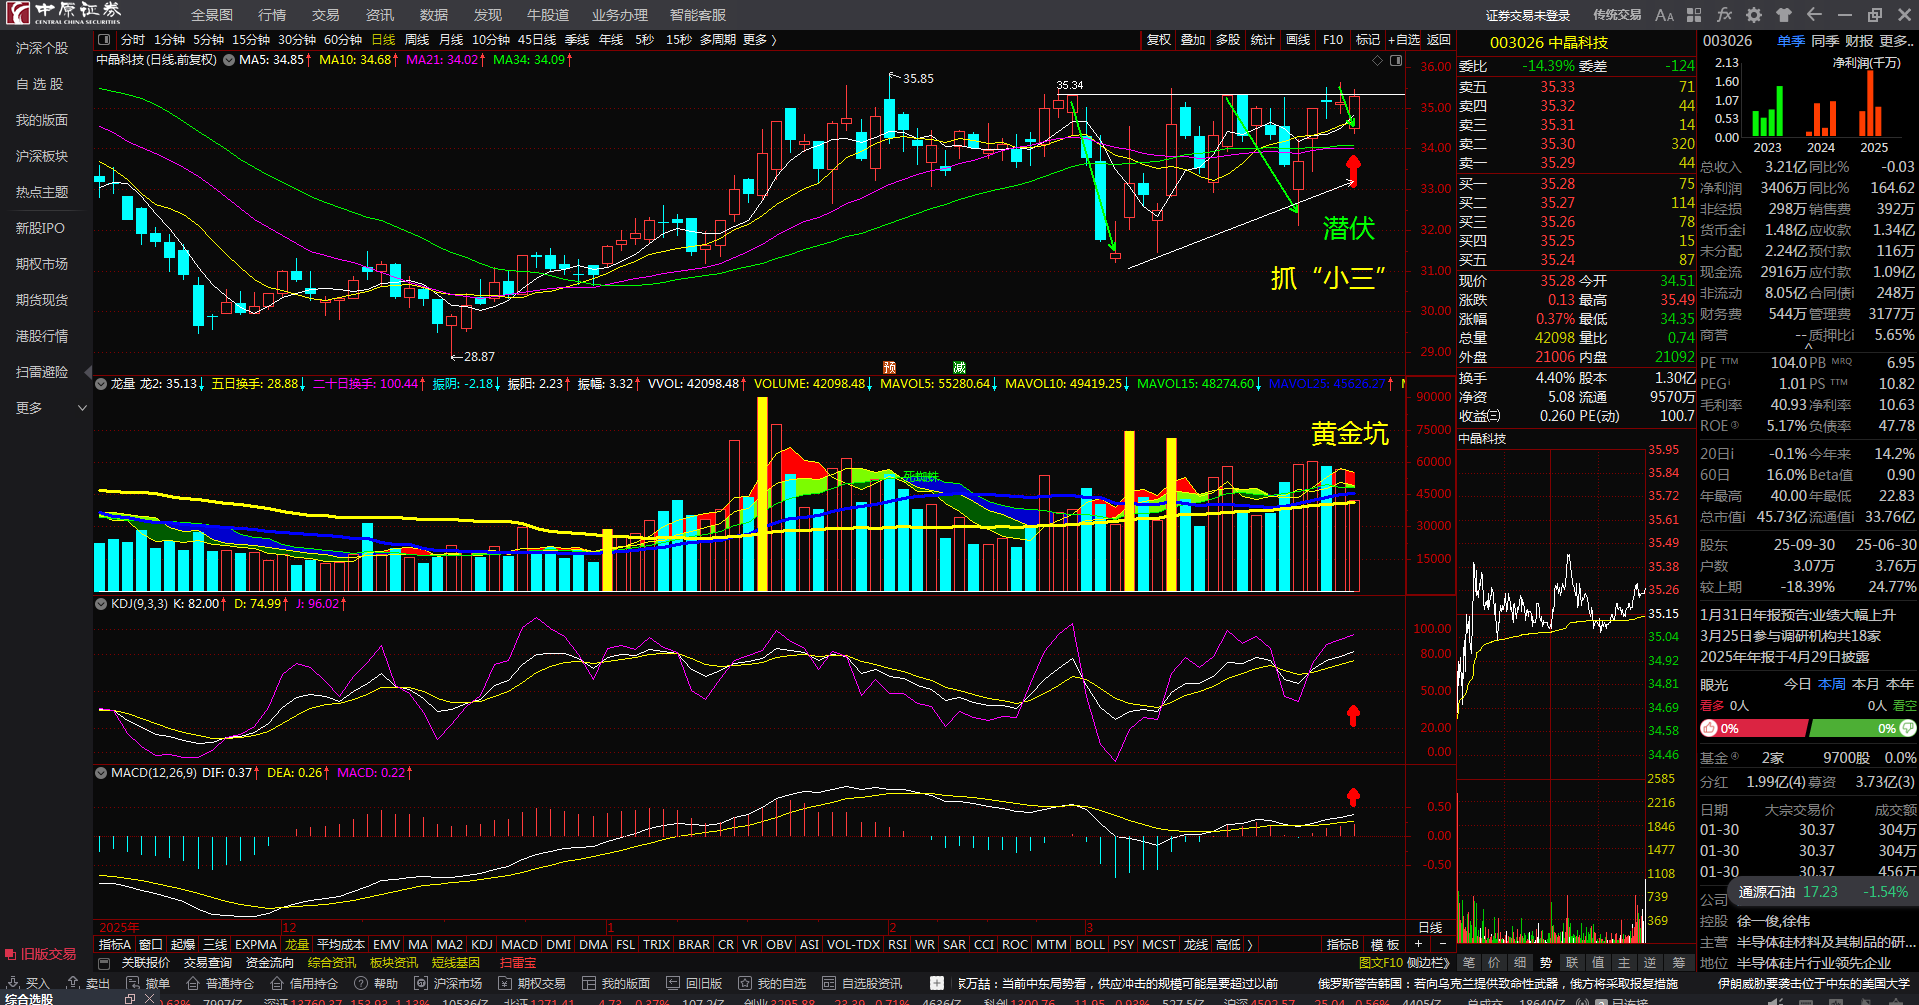
Task: Click the green 看空 sentiment bar
Action: tap(1864, 728)
